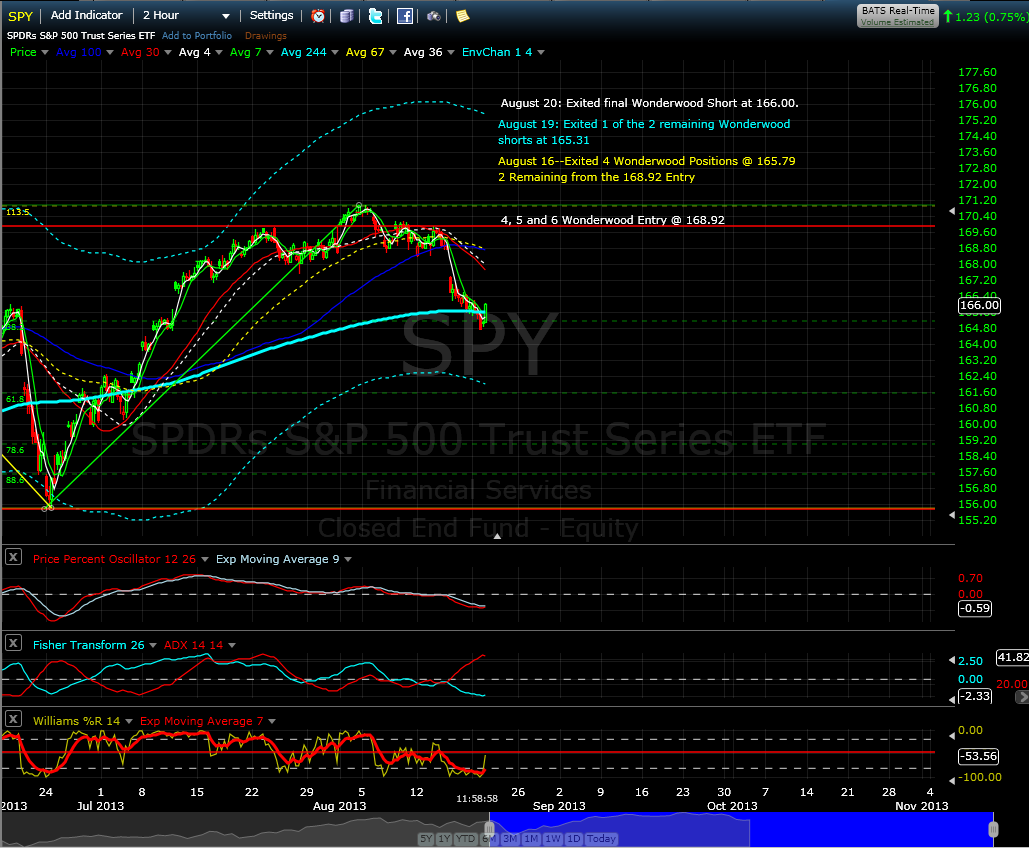Click the August 20 exit annotation text
The width and height of the screenshot is (1029, 848).
click(650, 103)
